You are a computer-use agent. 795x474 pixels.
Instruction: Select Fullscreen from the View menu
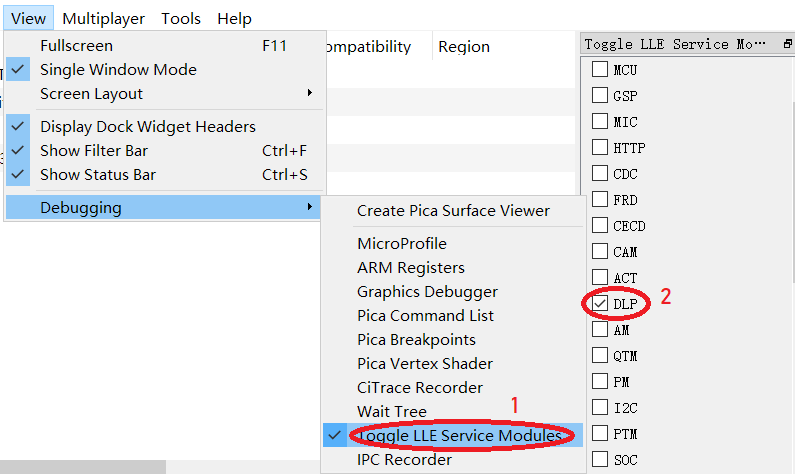point(76,46)
